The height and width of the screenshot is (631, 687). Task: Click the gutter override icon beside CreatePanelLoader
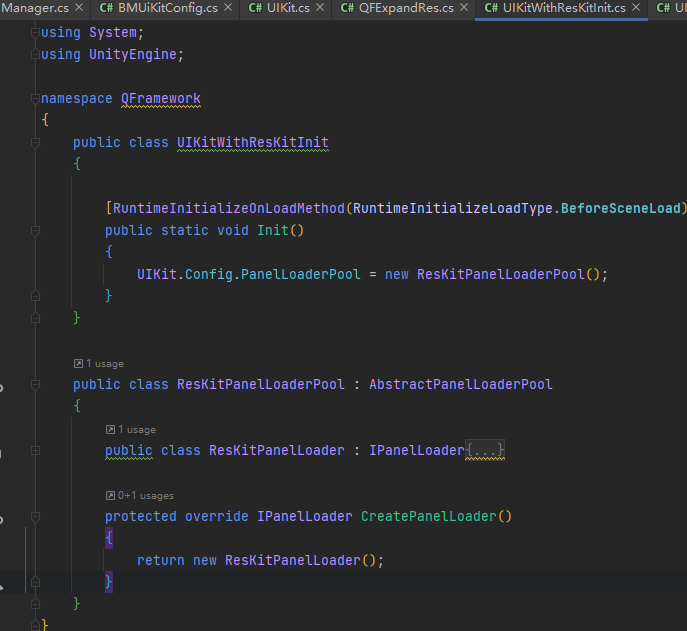(1, 520)
